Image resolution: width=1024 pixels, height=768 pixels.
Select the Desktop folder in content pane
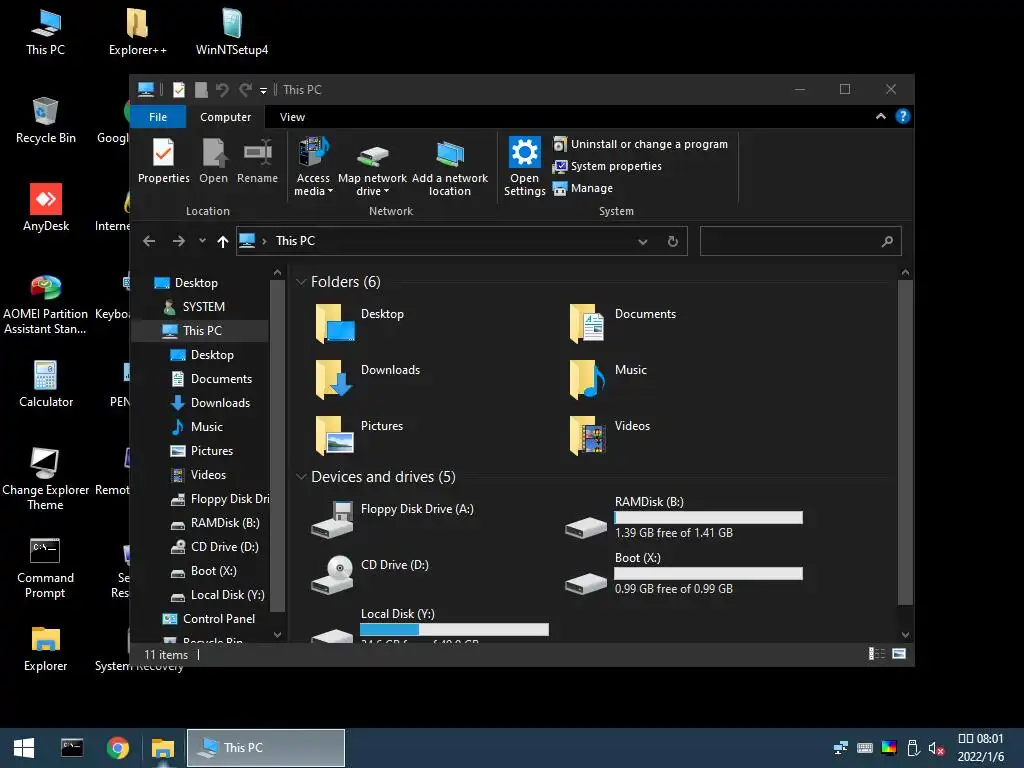(x=359, y=322)
